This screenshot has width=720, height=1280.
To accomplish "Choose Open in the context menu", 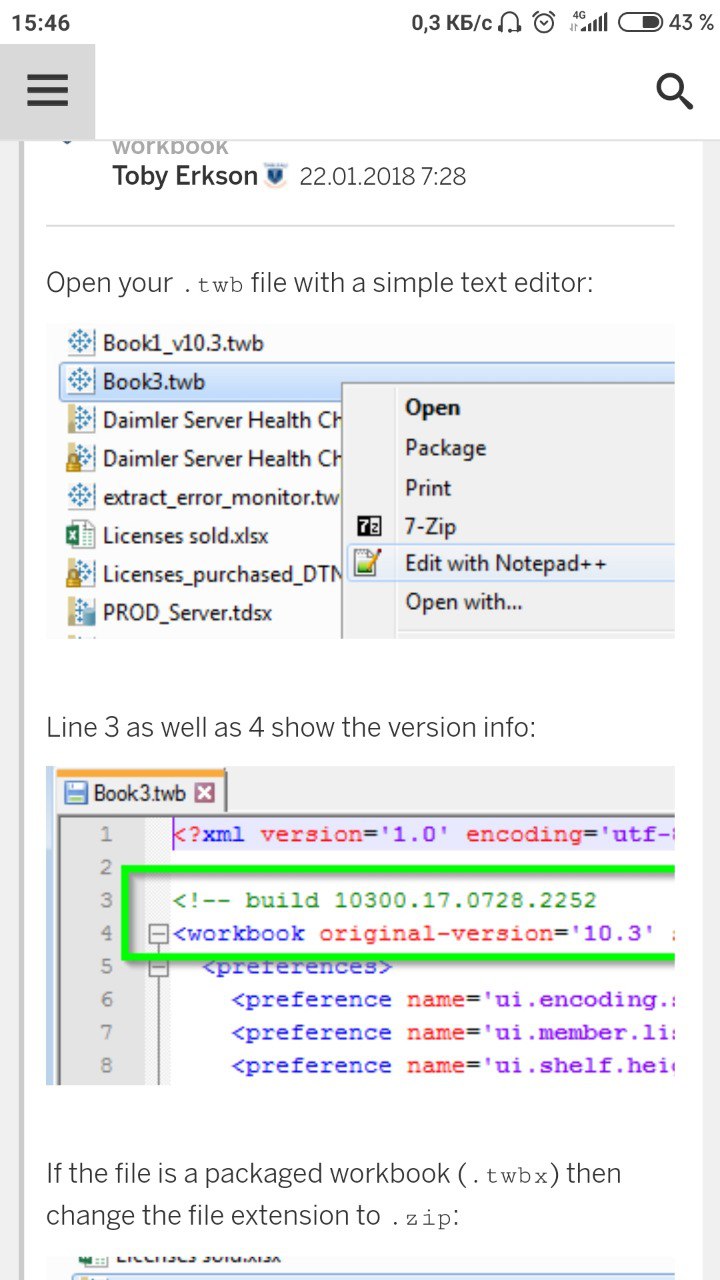I will [432, 408].
